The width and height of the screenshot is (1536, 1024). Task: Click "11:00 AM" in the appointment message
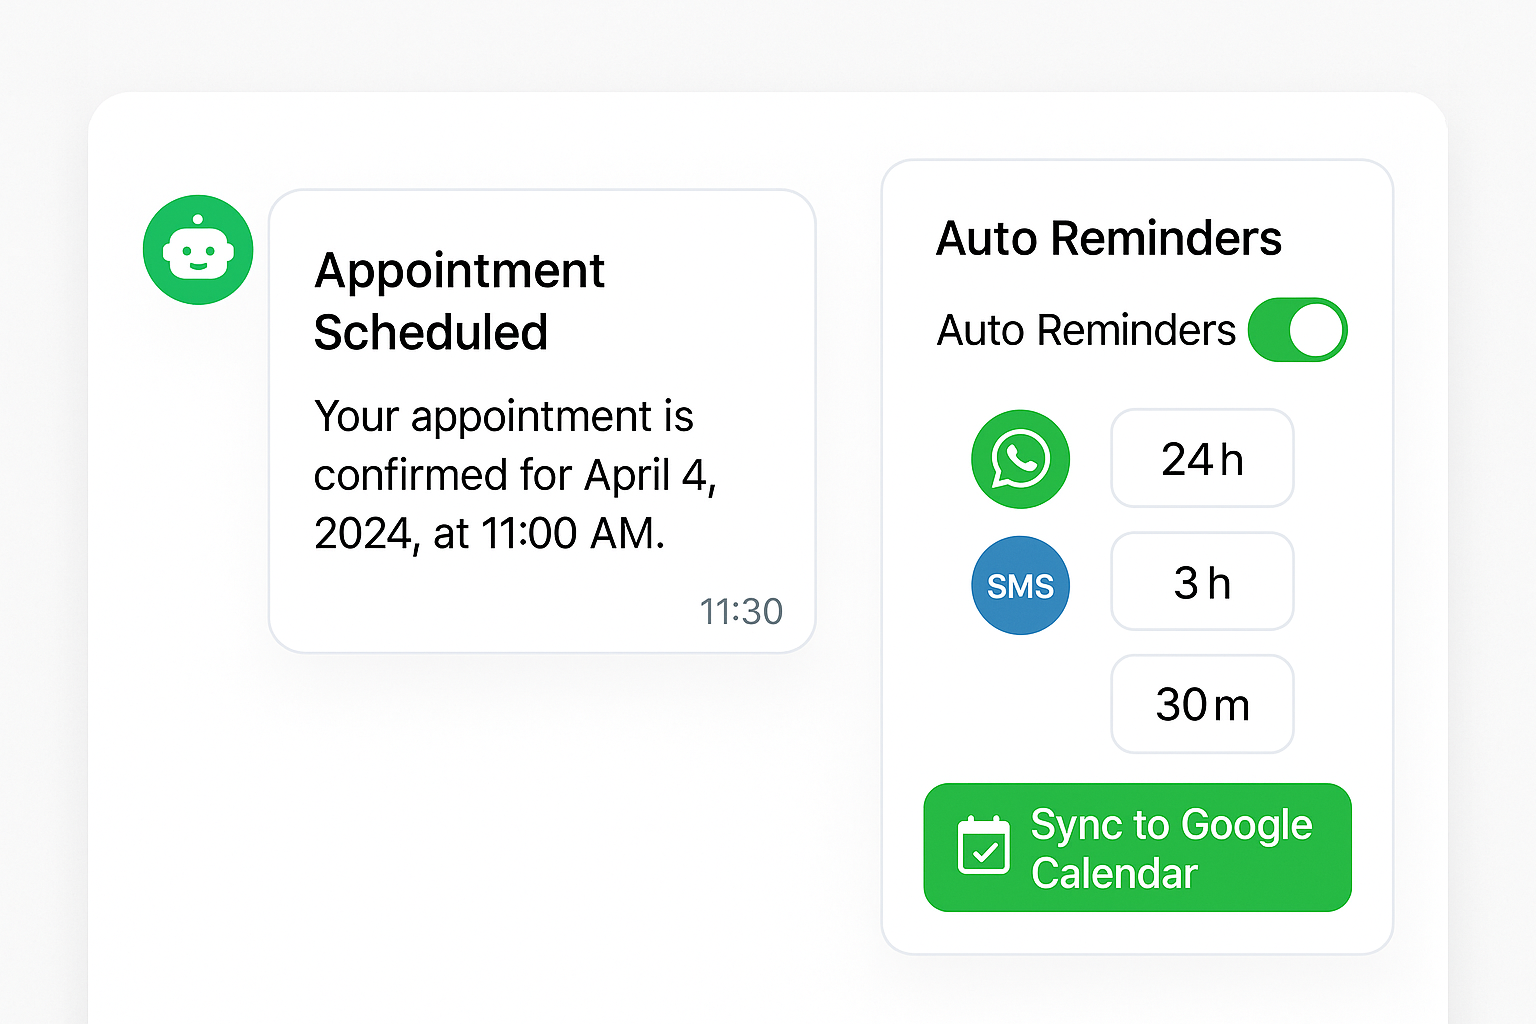(573, 534)
